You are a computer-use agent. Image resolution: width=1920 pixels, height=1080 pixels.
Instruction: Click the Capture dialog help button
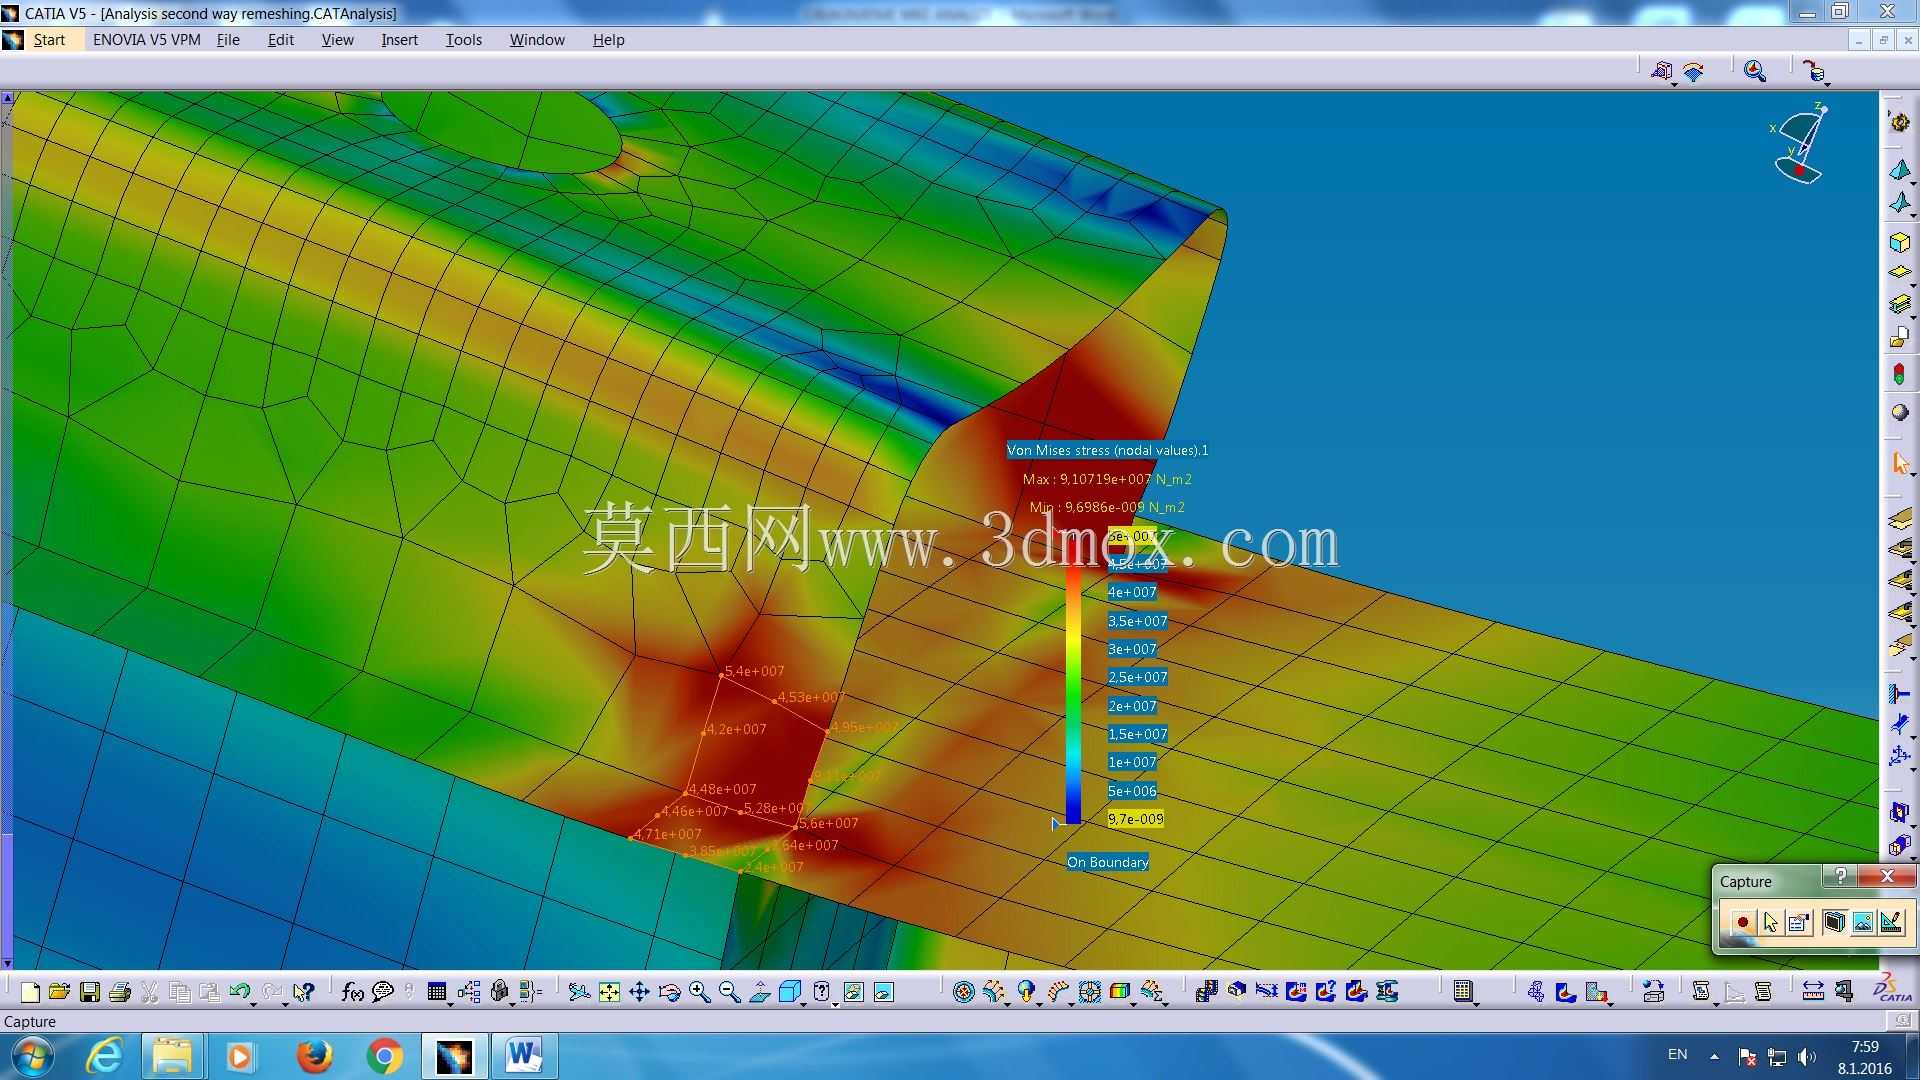coord(1840,876)
